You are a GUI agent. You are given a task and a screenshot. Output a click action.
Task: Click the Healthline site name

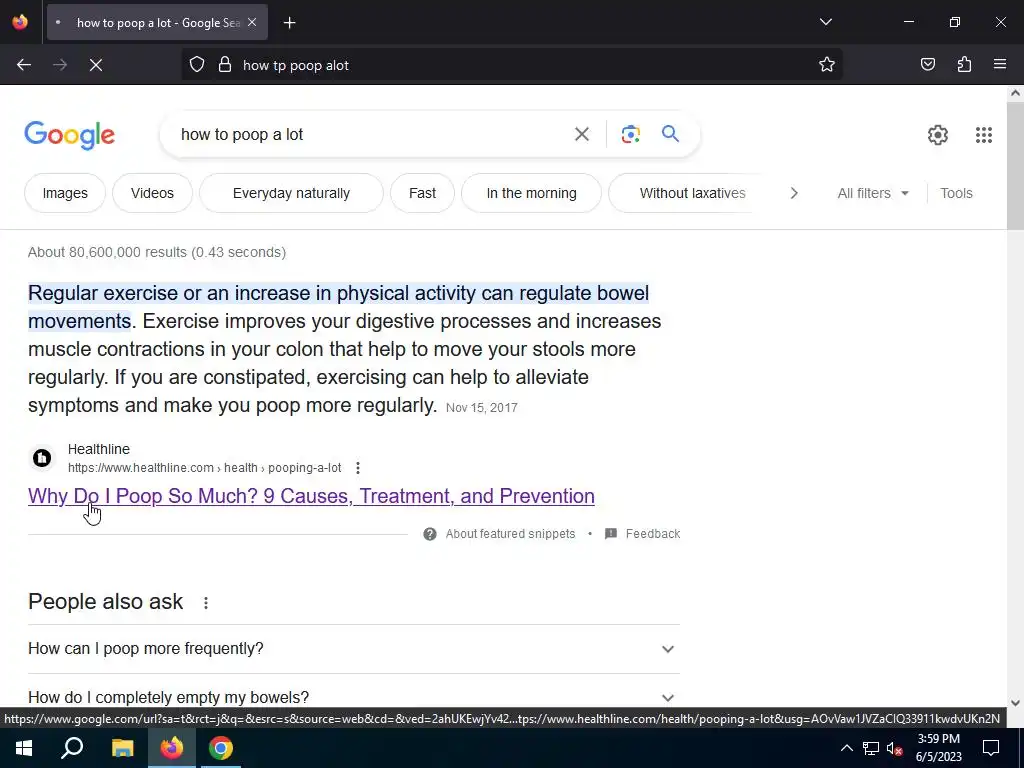click(x=99, y=449)
